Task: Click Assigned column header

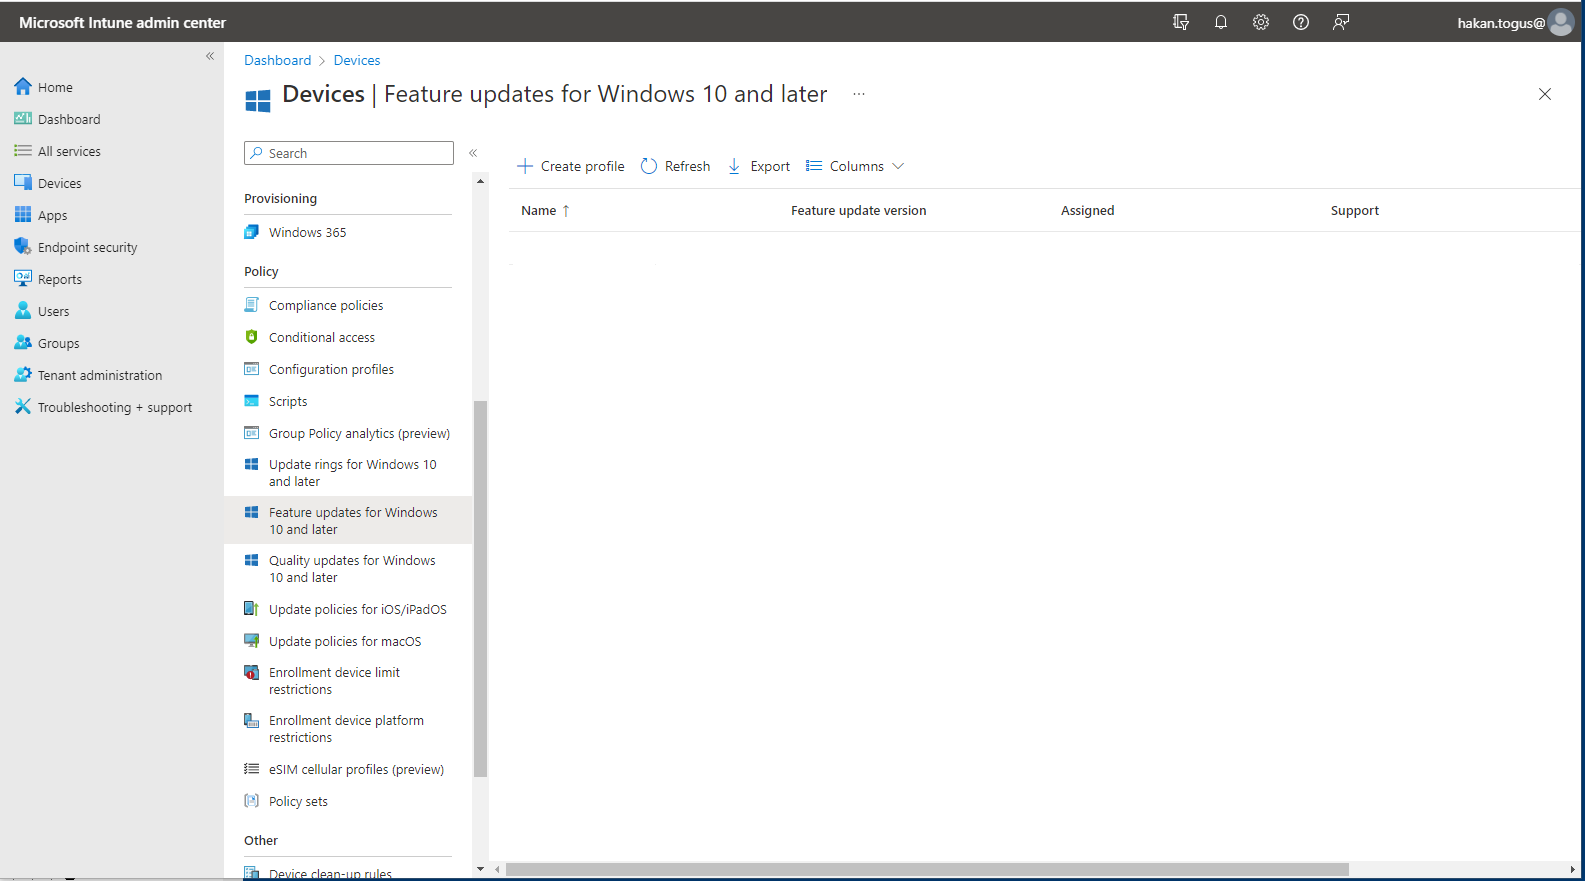Action: [1087, 210]
